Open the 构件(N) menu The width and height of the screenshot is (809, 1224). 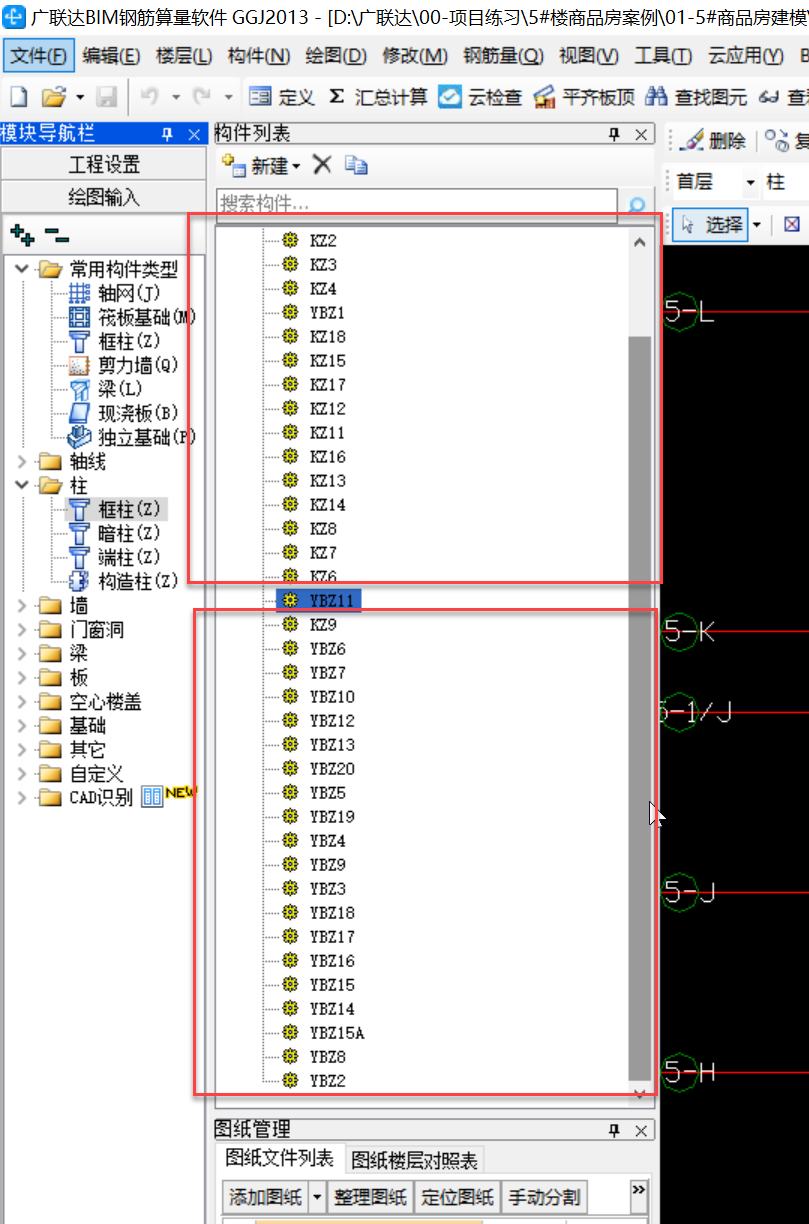(258, 56)
